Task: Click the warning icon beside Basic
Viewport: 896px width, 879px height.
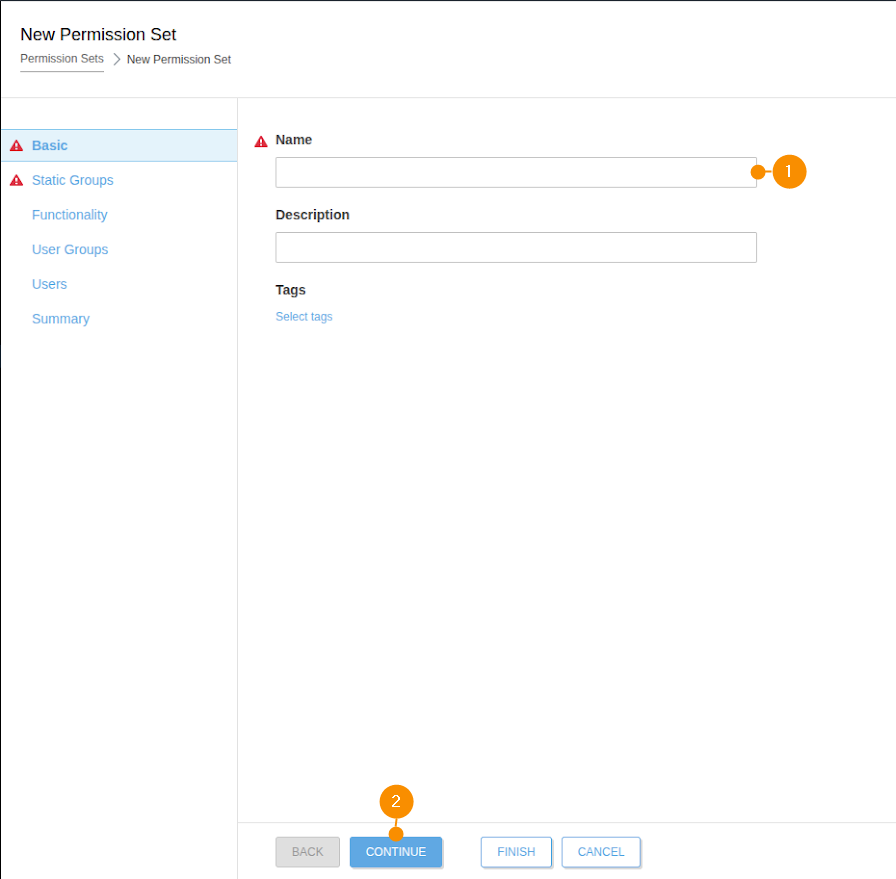Action: pos(16,146)
